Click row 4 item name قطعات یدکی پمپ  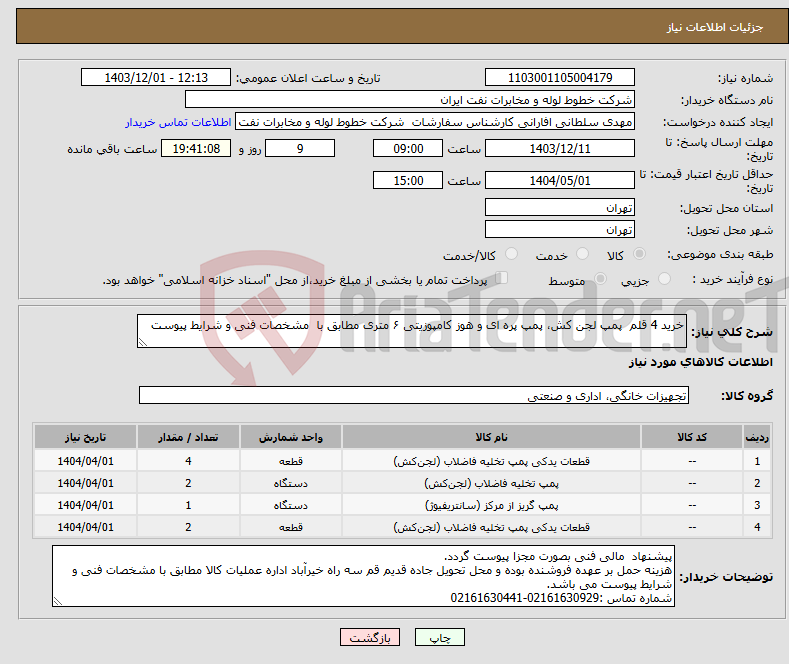(x=491, y=527)
